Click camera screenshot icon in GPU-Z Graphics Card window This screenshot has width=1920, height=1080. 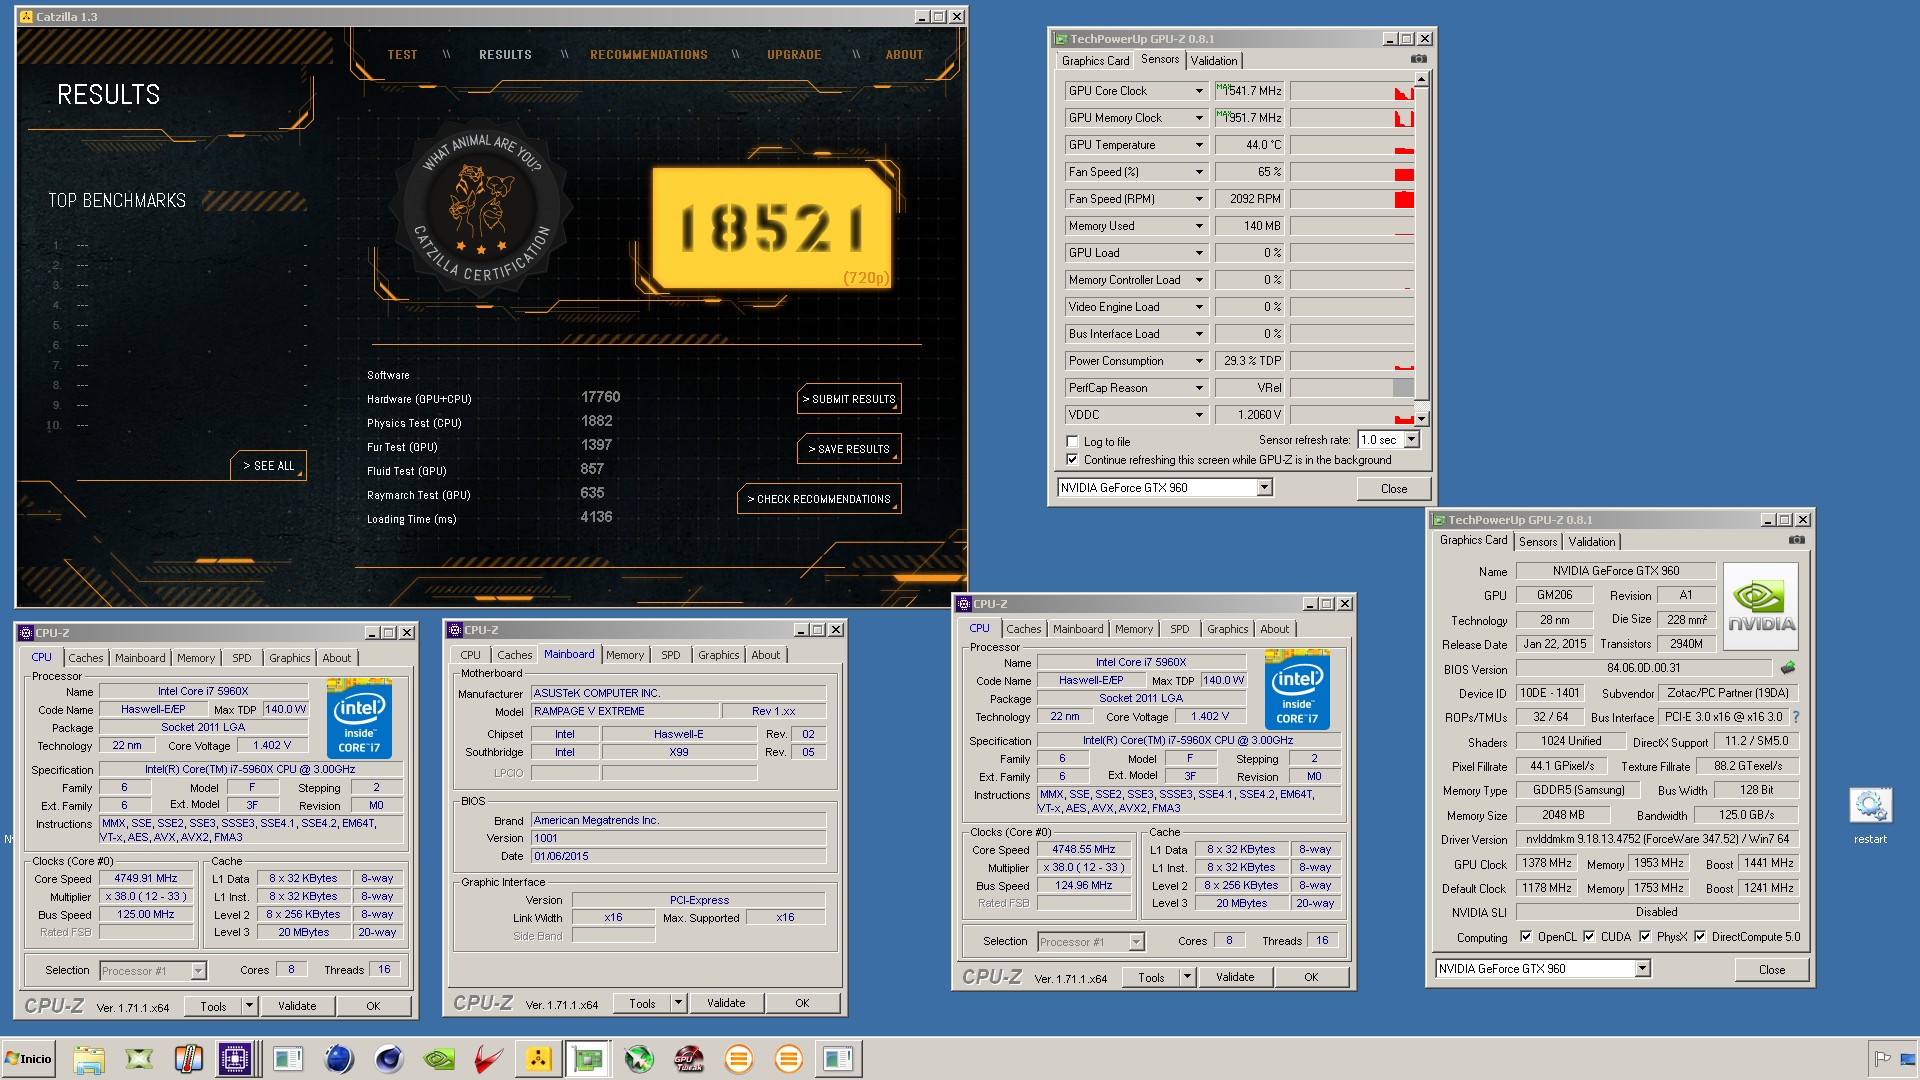point(1796,540)
